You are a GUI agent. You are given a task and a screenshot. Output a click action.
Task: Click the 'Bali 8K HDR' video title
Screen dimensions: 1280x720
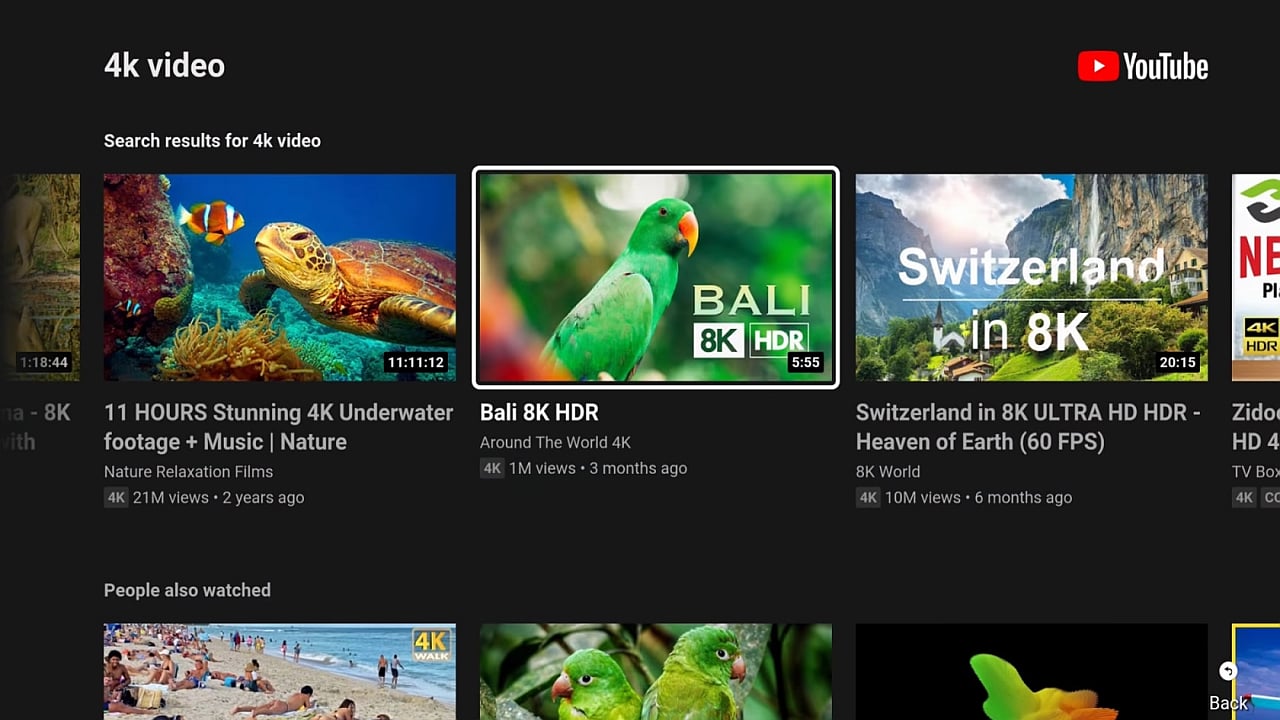pyautogui.click(x=539, y=412)
